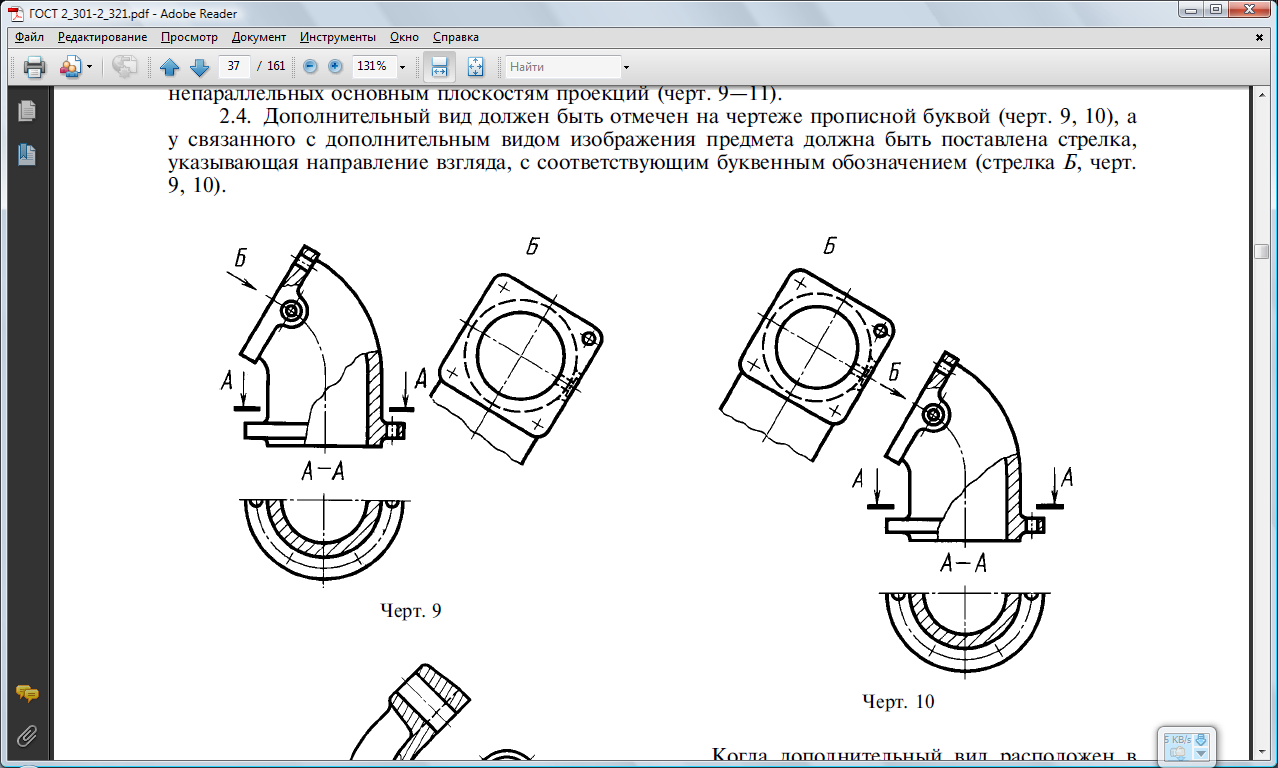Click the caption Черт. 9

pos(411,610)
